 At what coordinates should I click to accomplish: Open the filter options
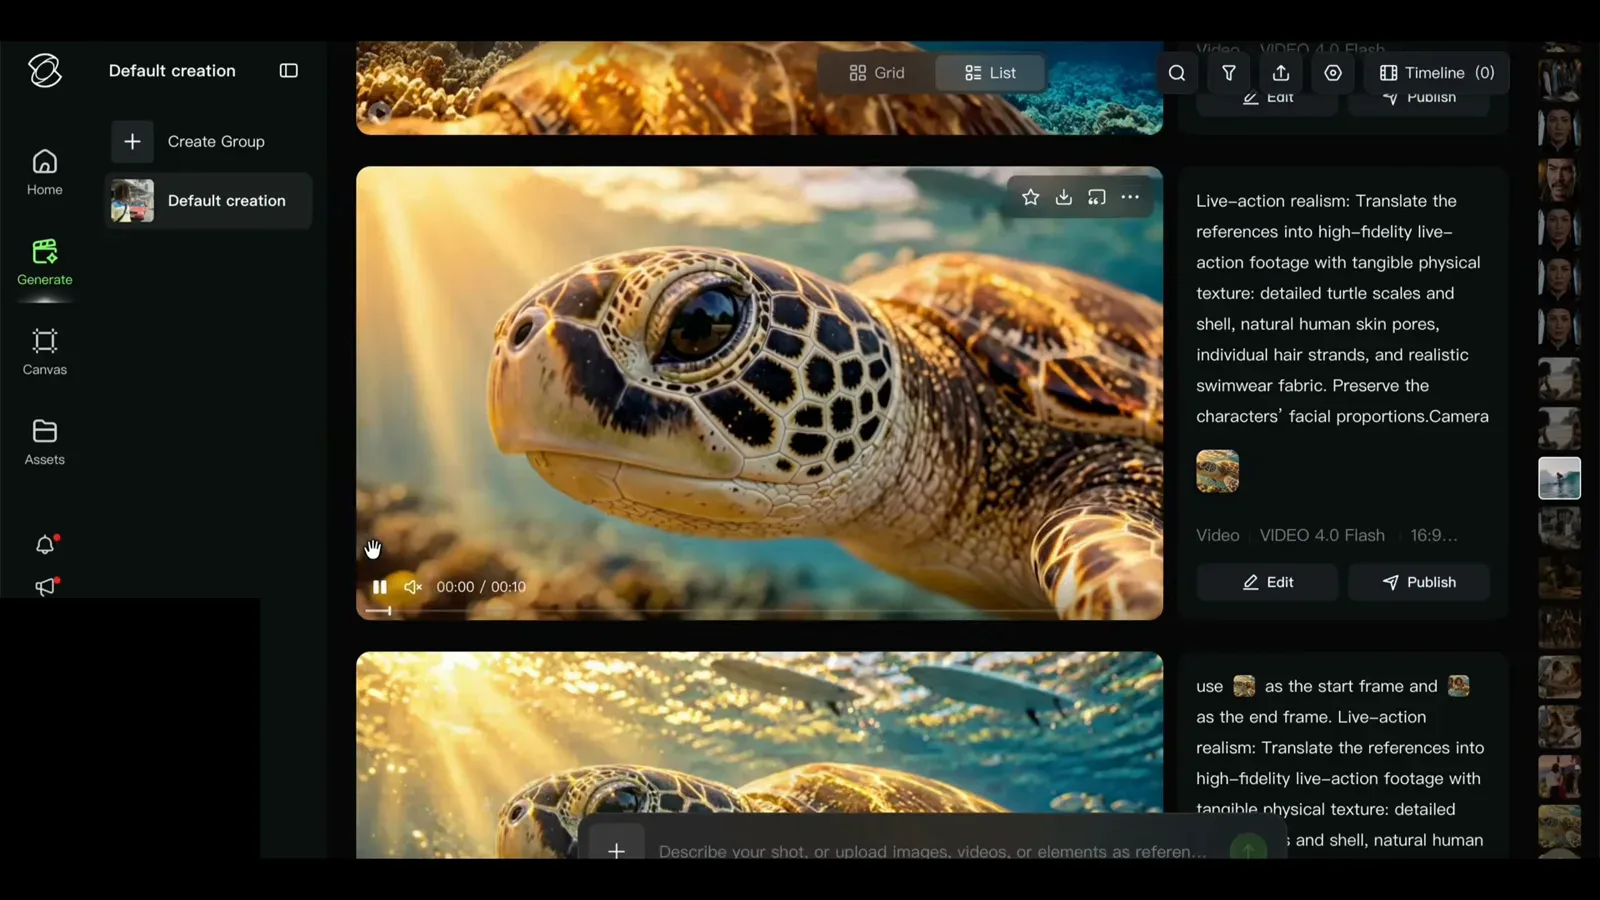1229,73
